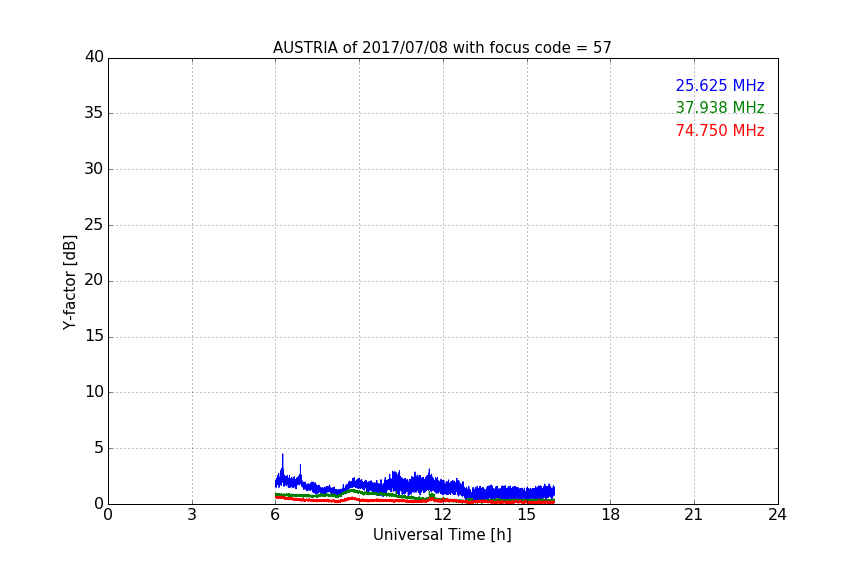The height and width of the screenshot is (576, 864).
Task: Click the y-axis tick label '35'
Action: 94,113
